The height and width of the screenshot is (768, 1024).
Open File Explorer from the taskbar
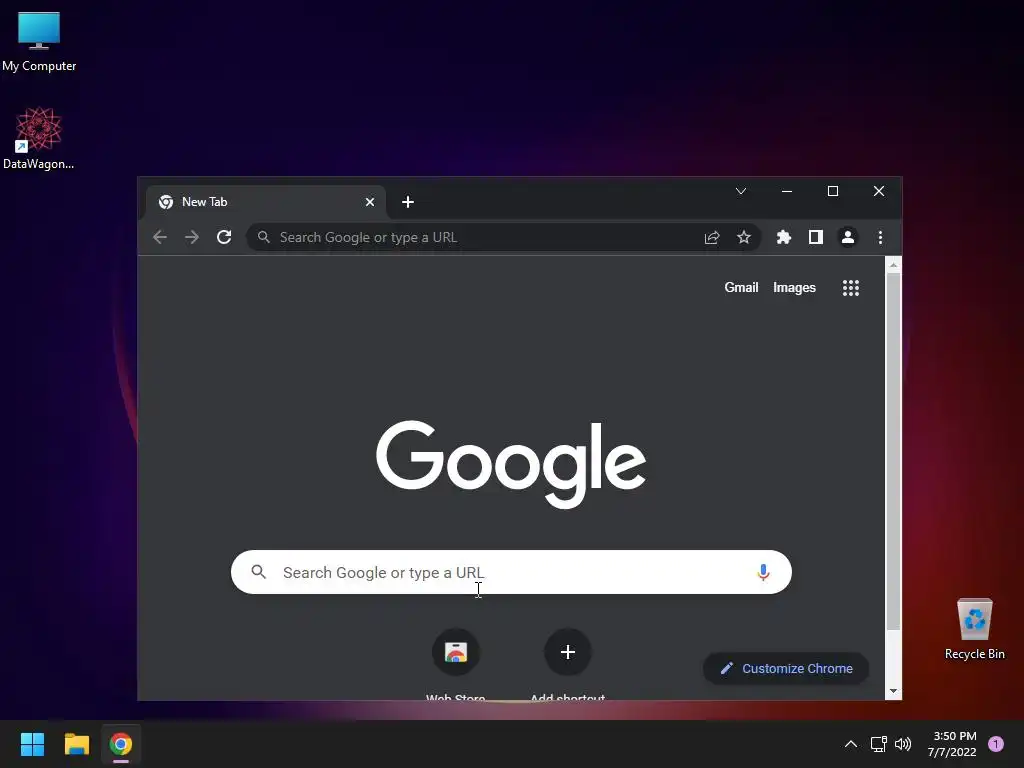click(76, 744)
